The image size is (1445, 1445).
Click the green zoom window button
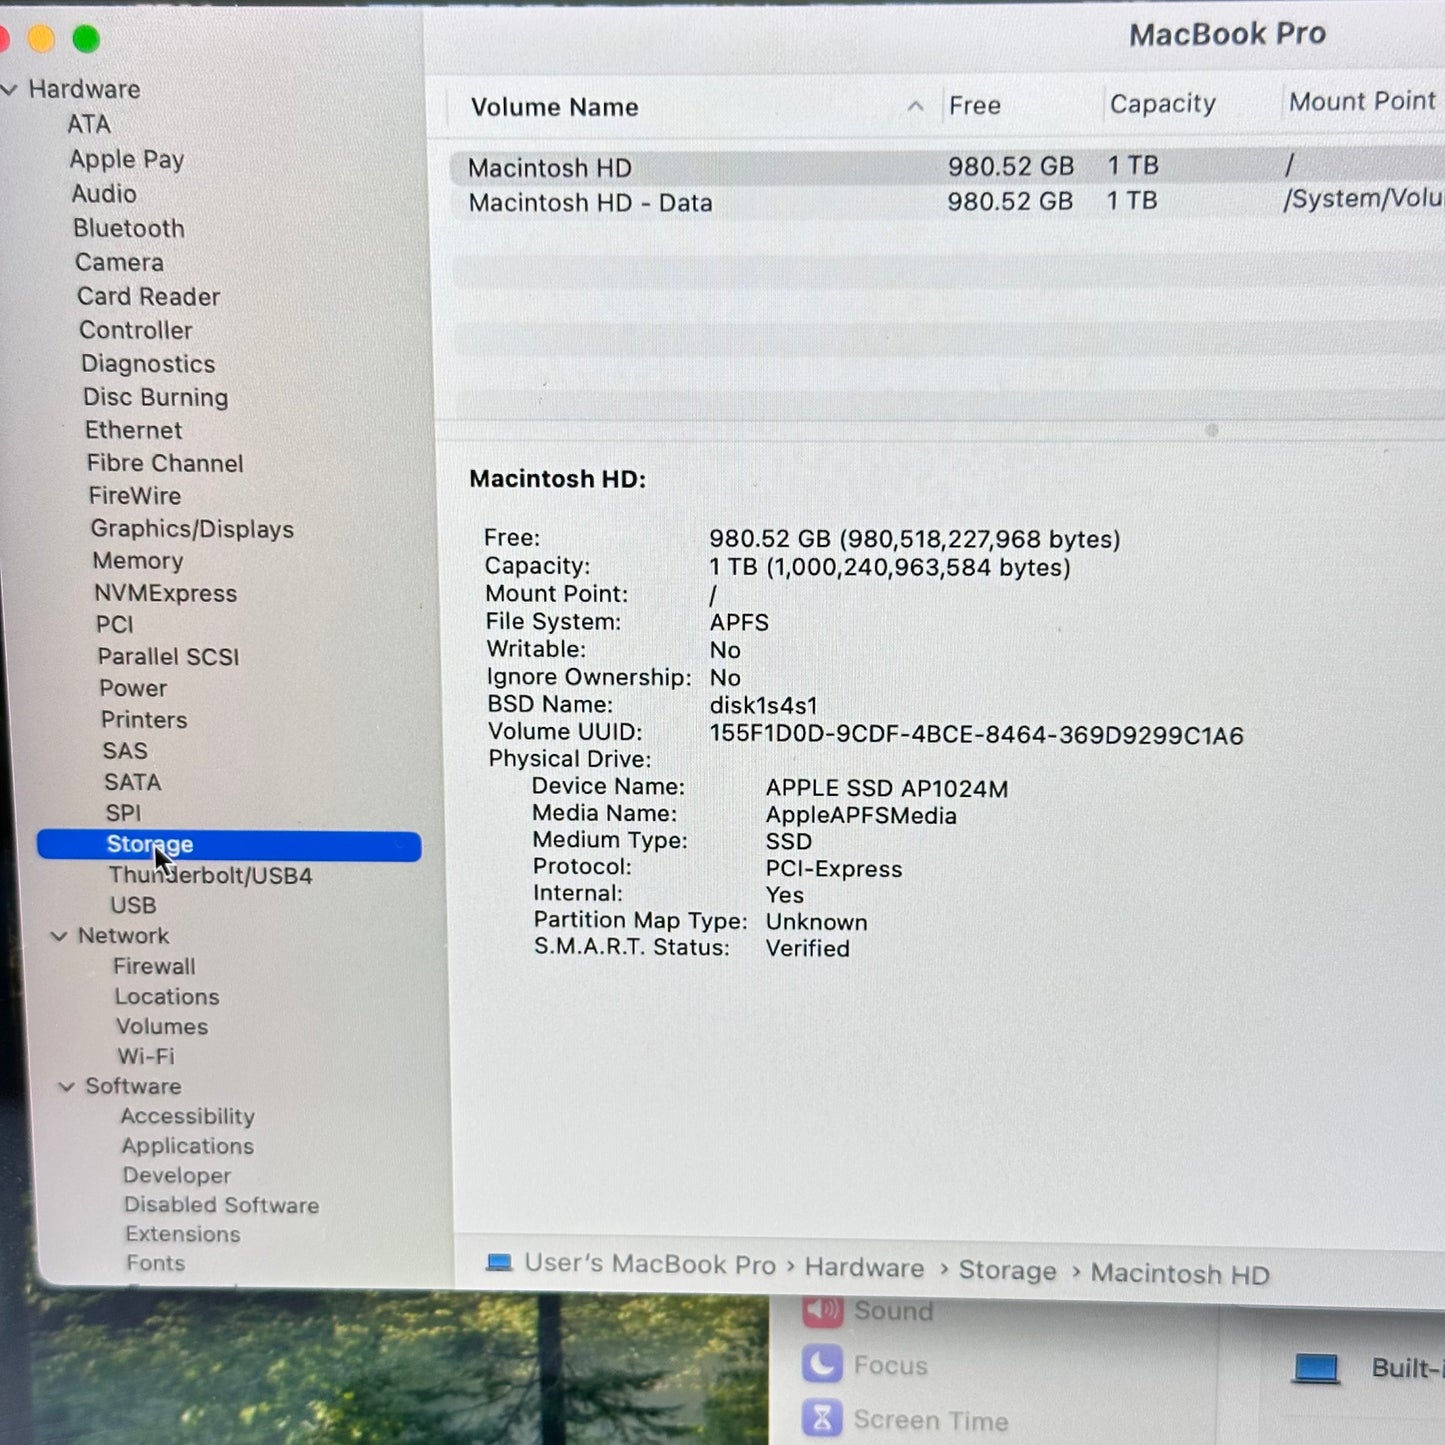[x=86, y=39]
